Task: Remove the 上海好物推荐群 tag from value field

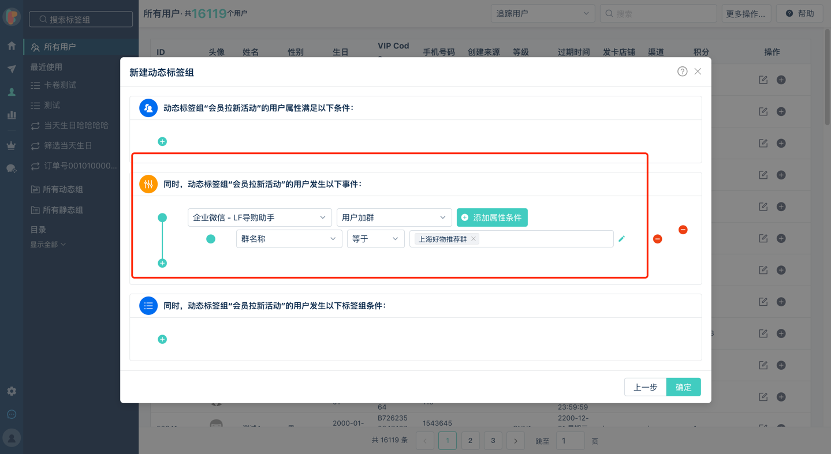Action: point(473,239)
